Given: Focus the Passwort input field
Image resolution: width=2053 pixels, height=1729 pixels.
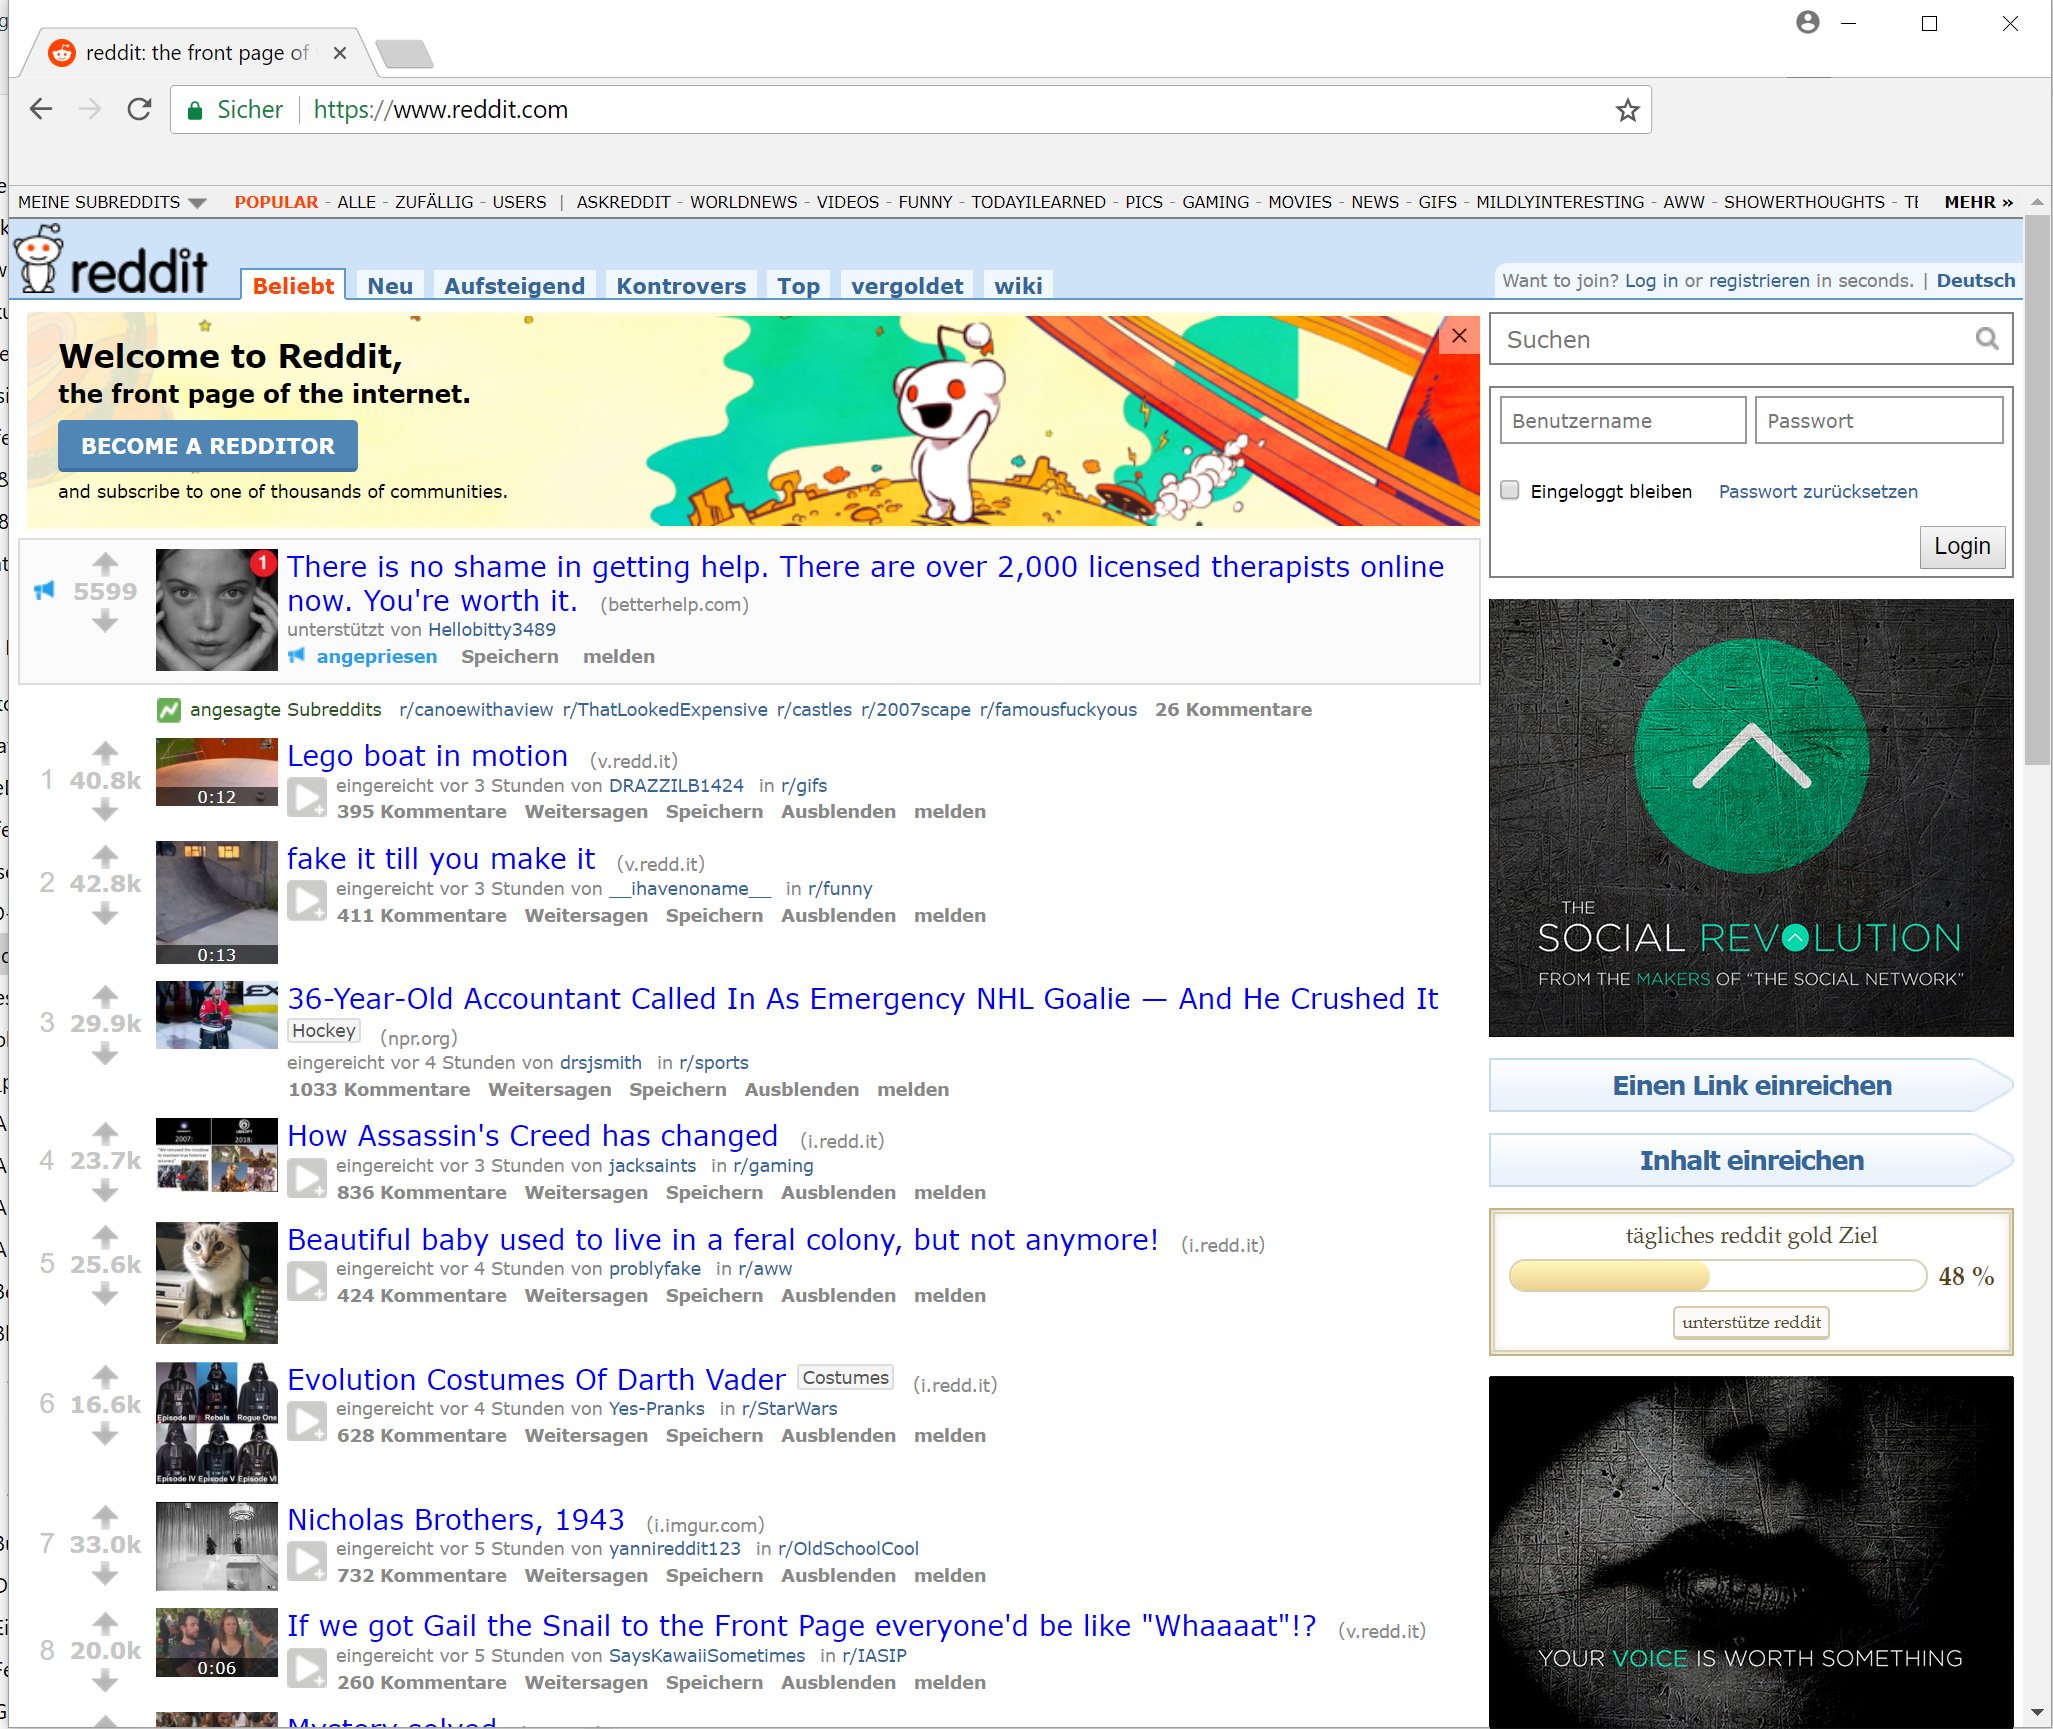Looking at the screenshot, I should pyautogui.click(x=1879, y=420).
